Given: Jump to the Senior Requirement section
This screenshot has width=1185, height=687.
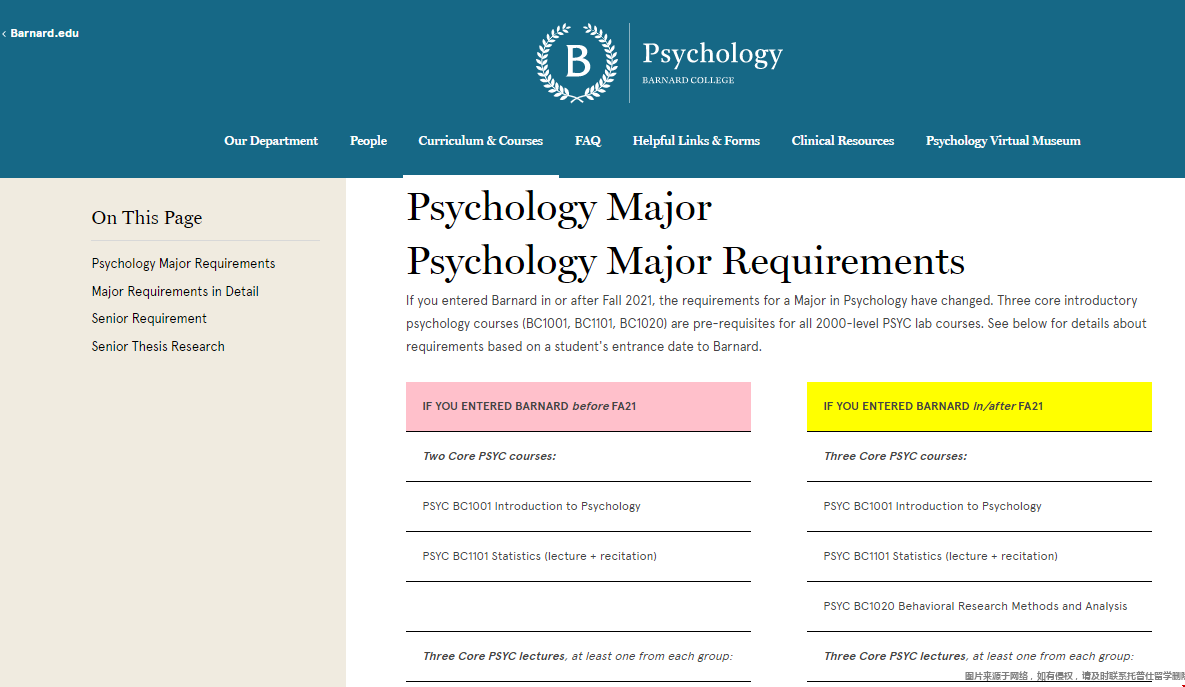Looking at the screenshot, I should [149, 318].
